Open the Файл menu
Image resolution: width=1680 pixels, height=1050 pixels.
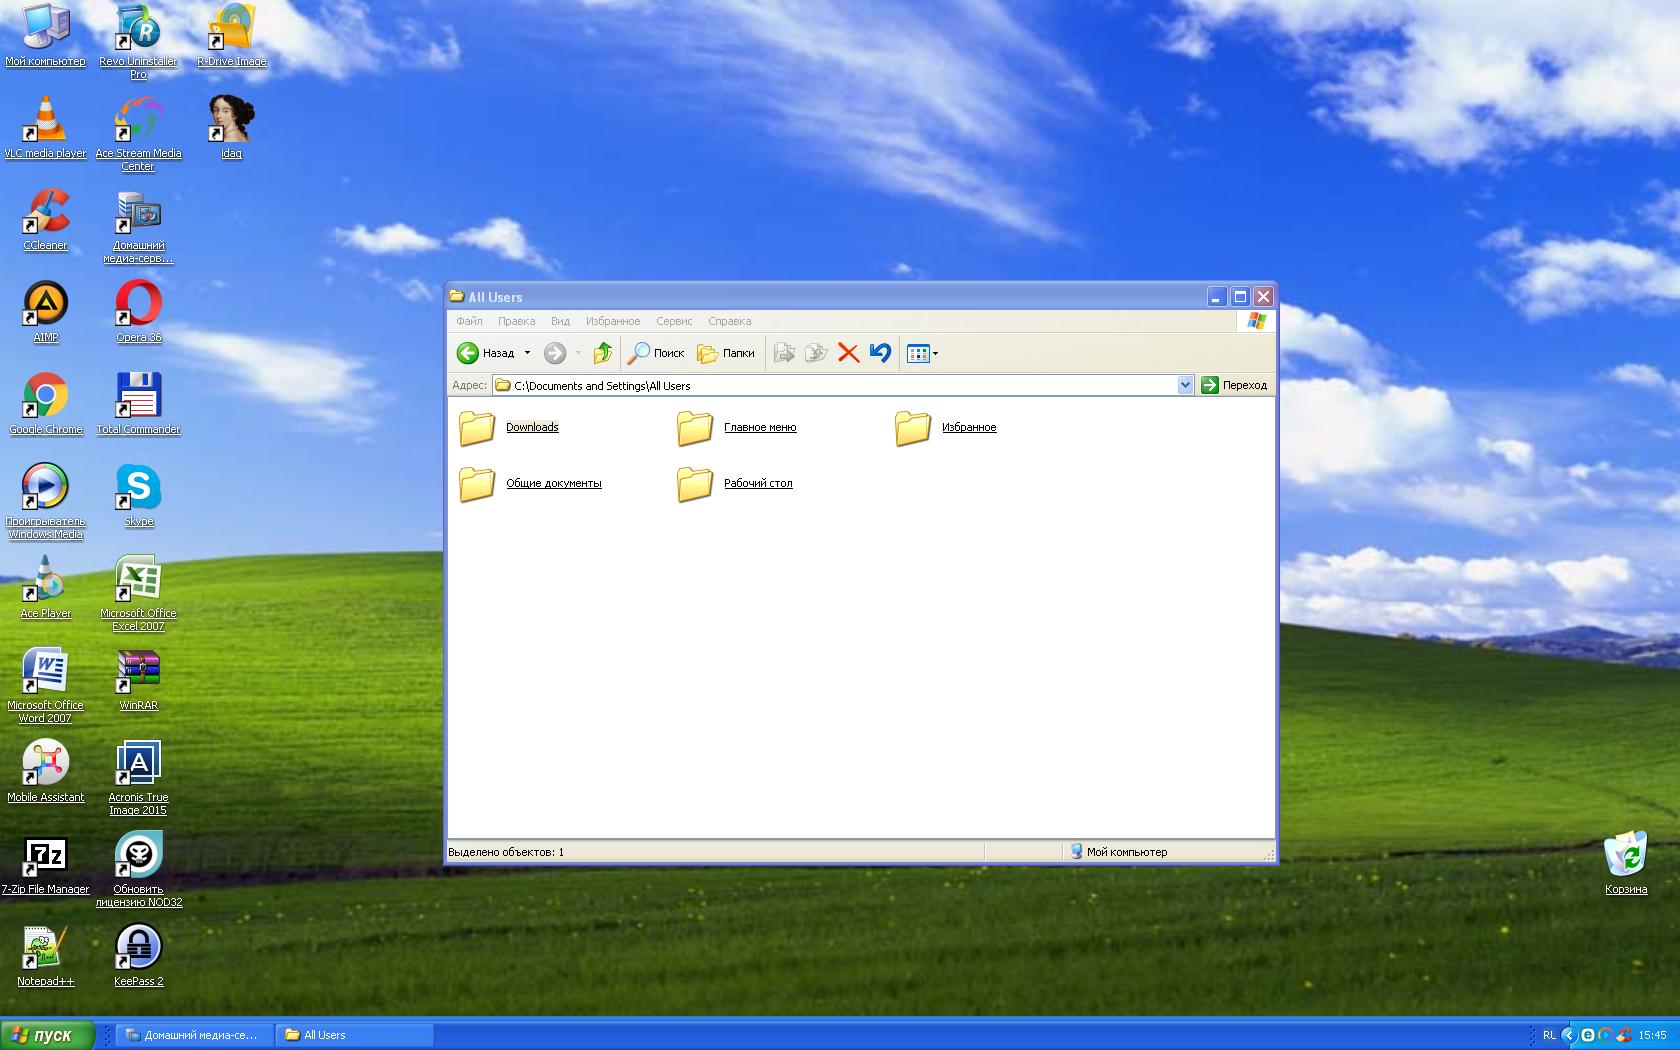click(469, 321)
